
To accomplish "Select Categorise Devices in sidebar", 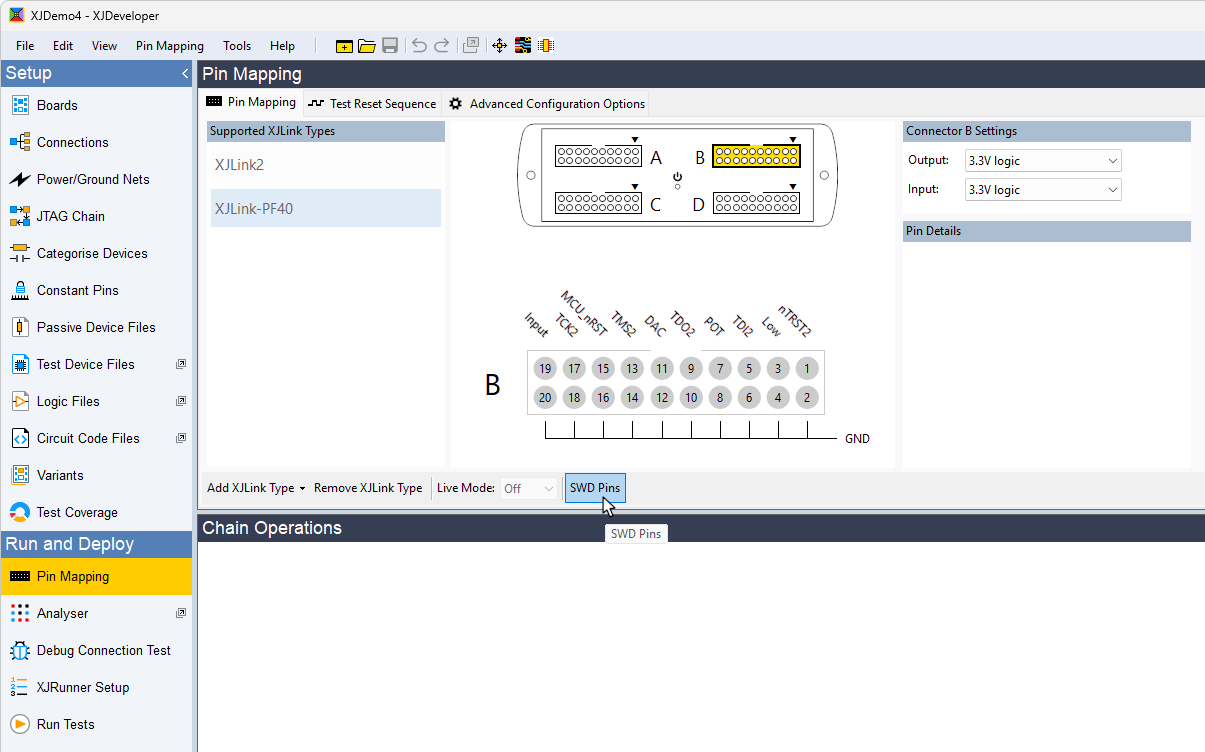I will point(96,253).
